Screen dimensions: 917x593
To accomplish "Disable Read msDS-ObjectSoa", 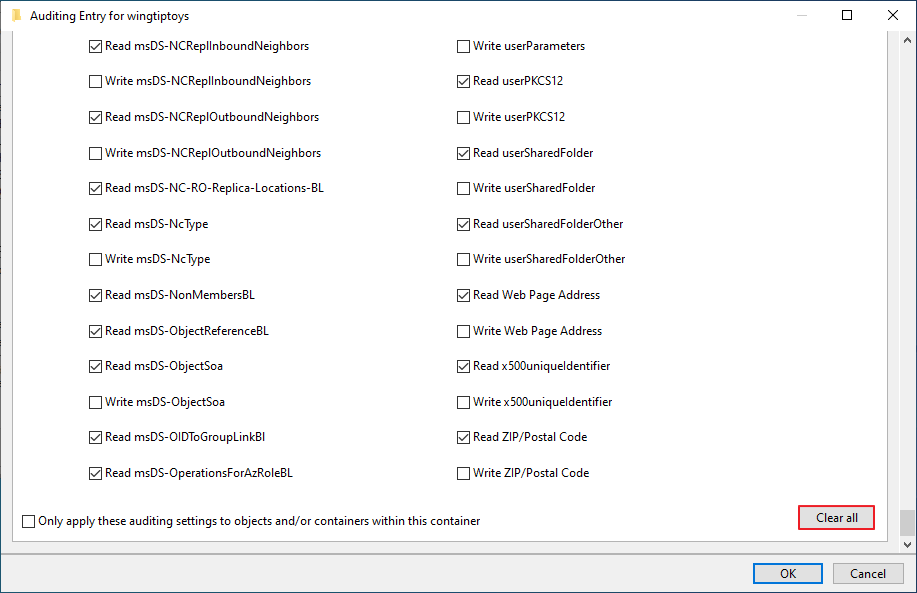I will click(x=95, y=366).
